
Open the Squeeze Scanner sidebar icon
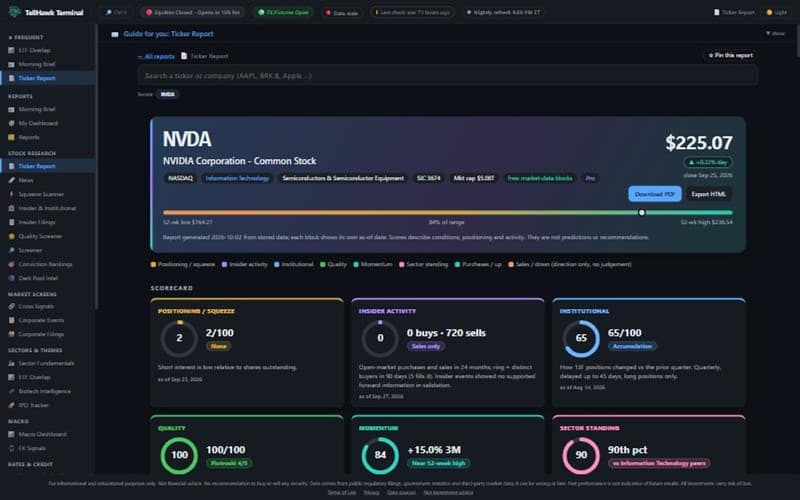[11, 194]
